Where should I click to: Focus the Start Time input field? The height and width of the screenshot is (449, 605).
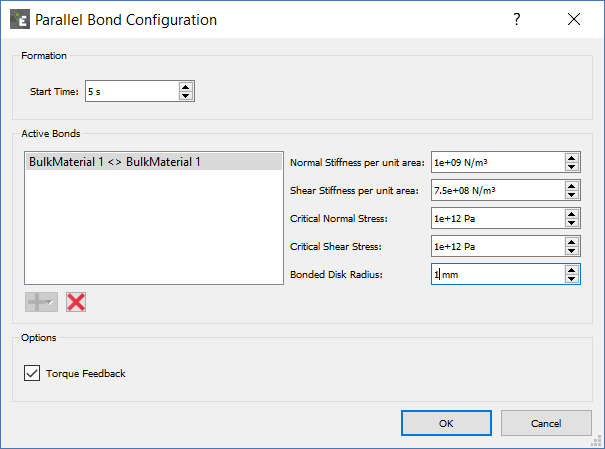(x=130, y=91)
